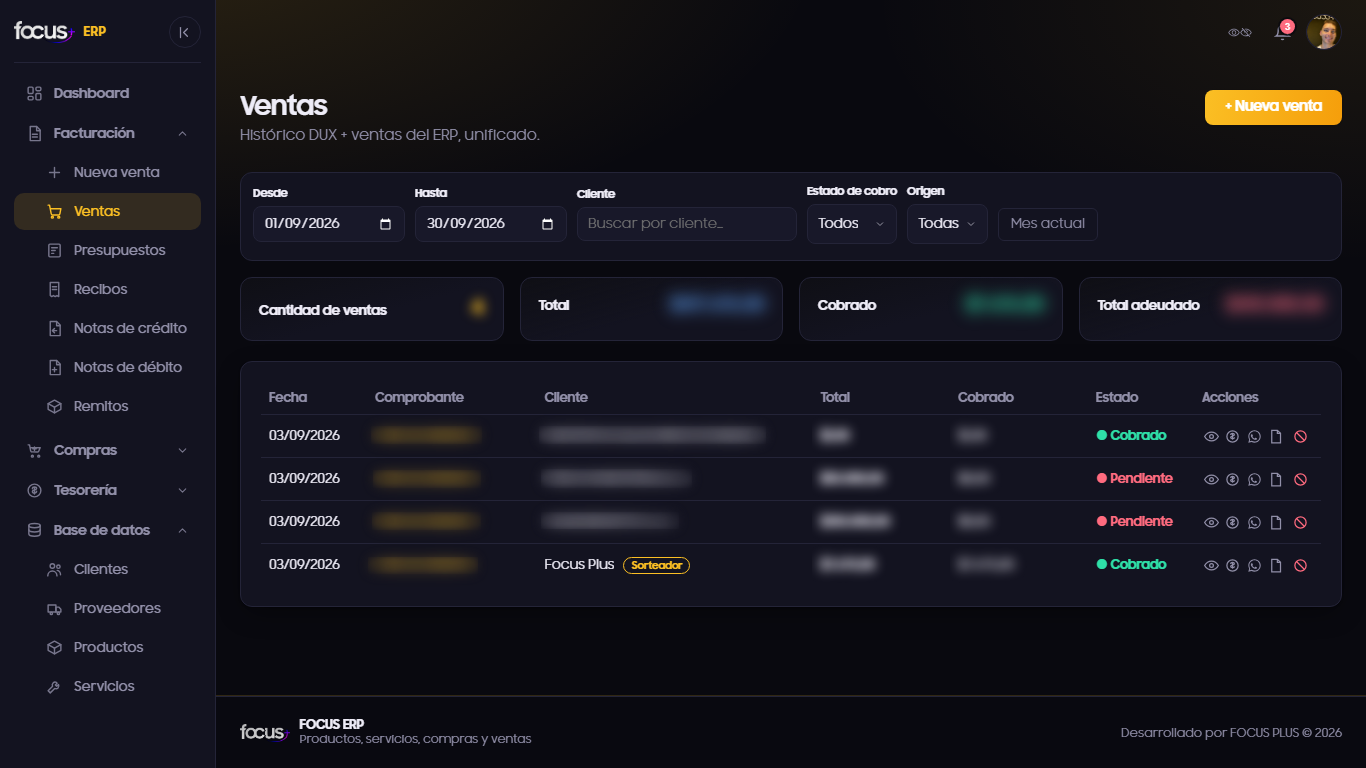Image resolution: width=1366 pixels, height=768 pixels.
Task: Click the yellow Nueva venta button
Action: tap(1273, 107)
